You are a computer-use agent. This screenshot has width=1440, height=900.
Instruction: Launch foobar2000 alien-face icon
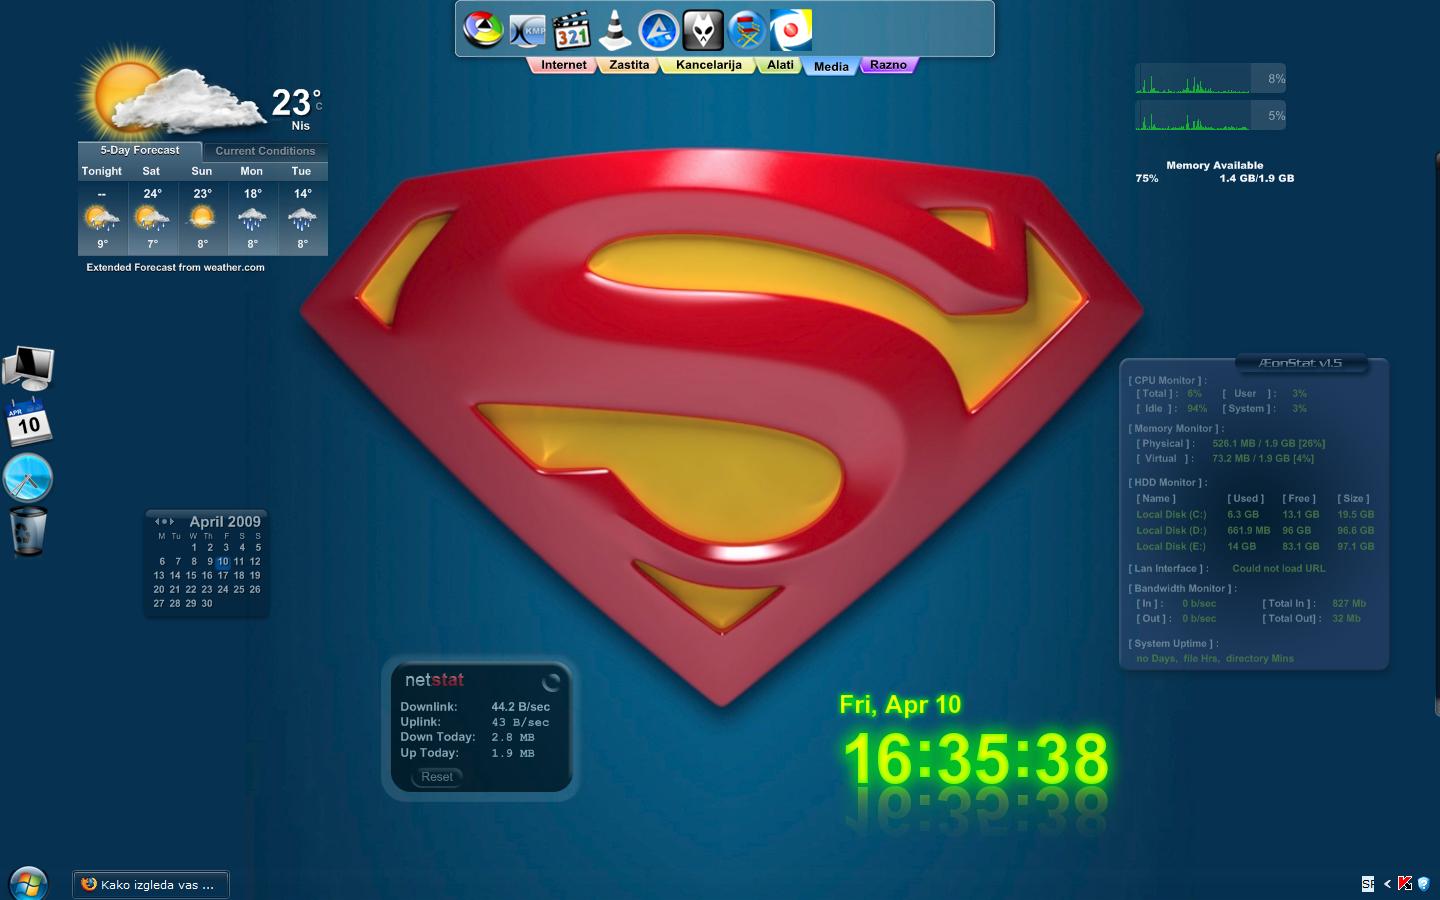(703, 30)
